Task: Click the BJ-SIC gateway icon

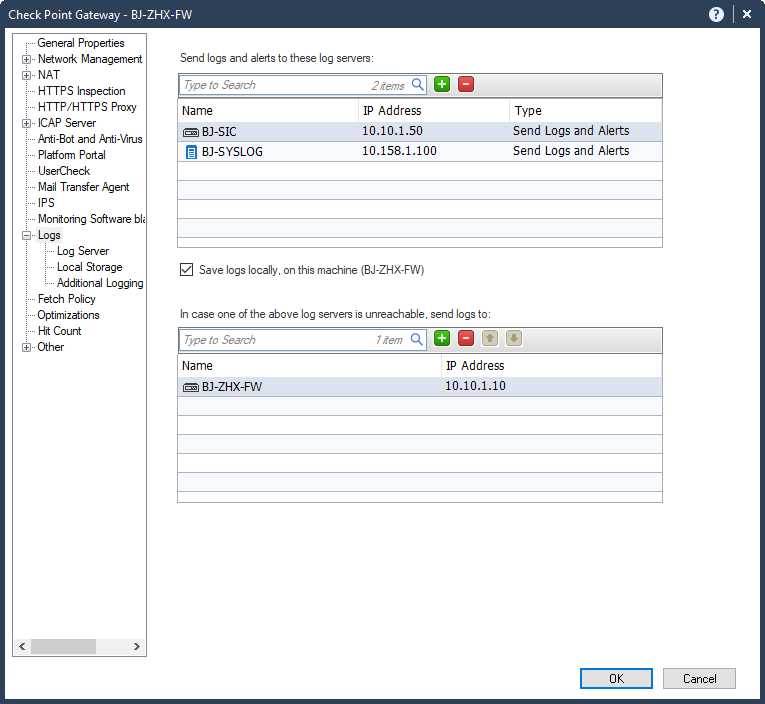Action: [x=190, y=132]
